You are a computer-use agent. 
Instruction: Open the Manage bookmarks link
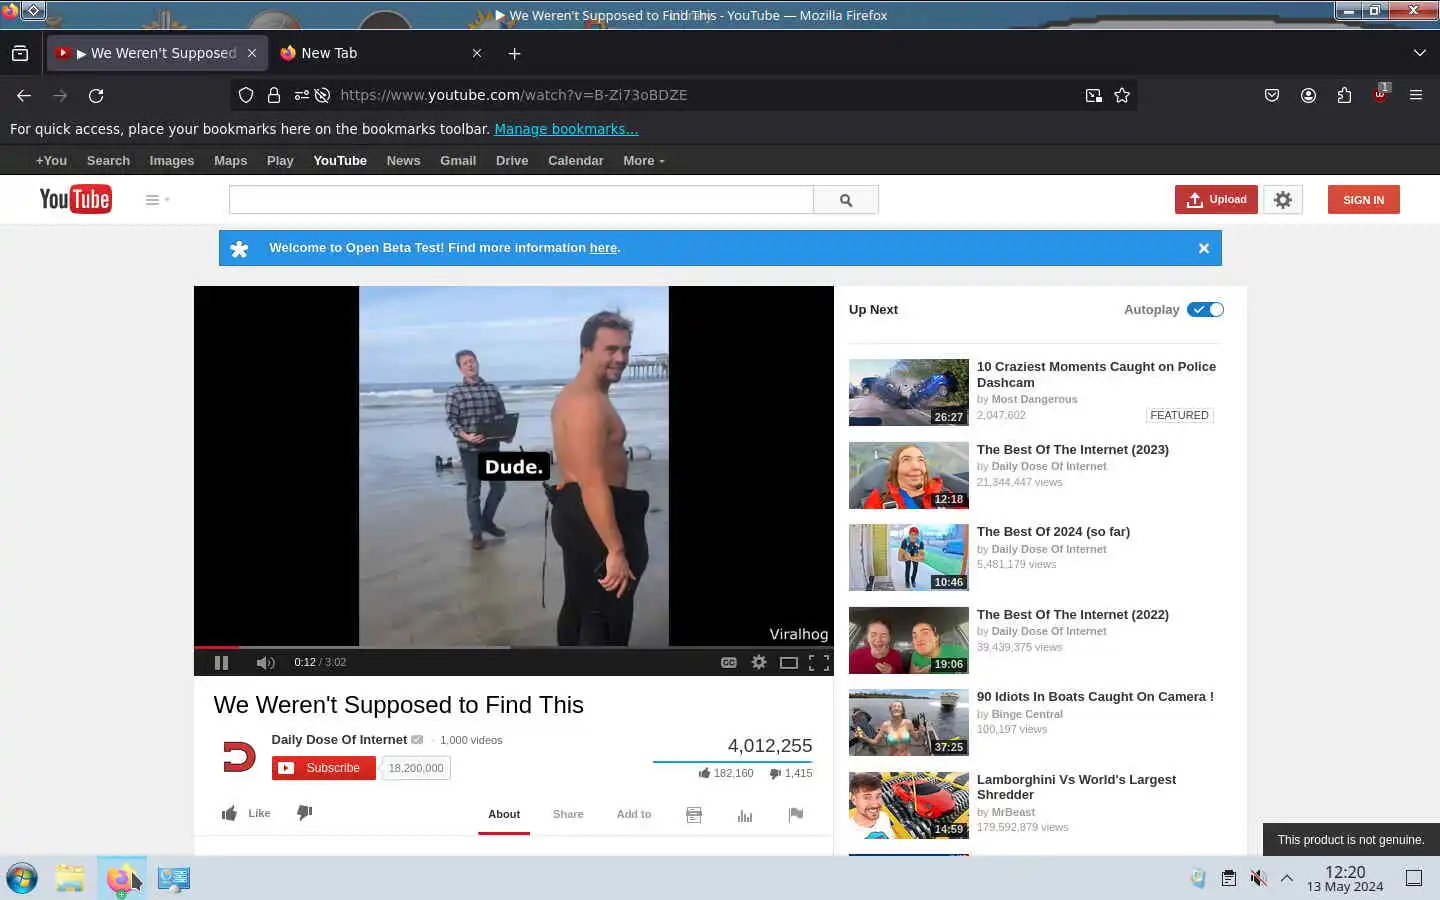pyautogui.click(x=566, y=129)
